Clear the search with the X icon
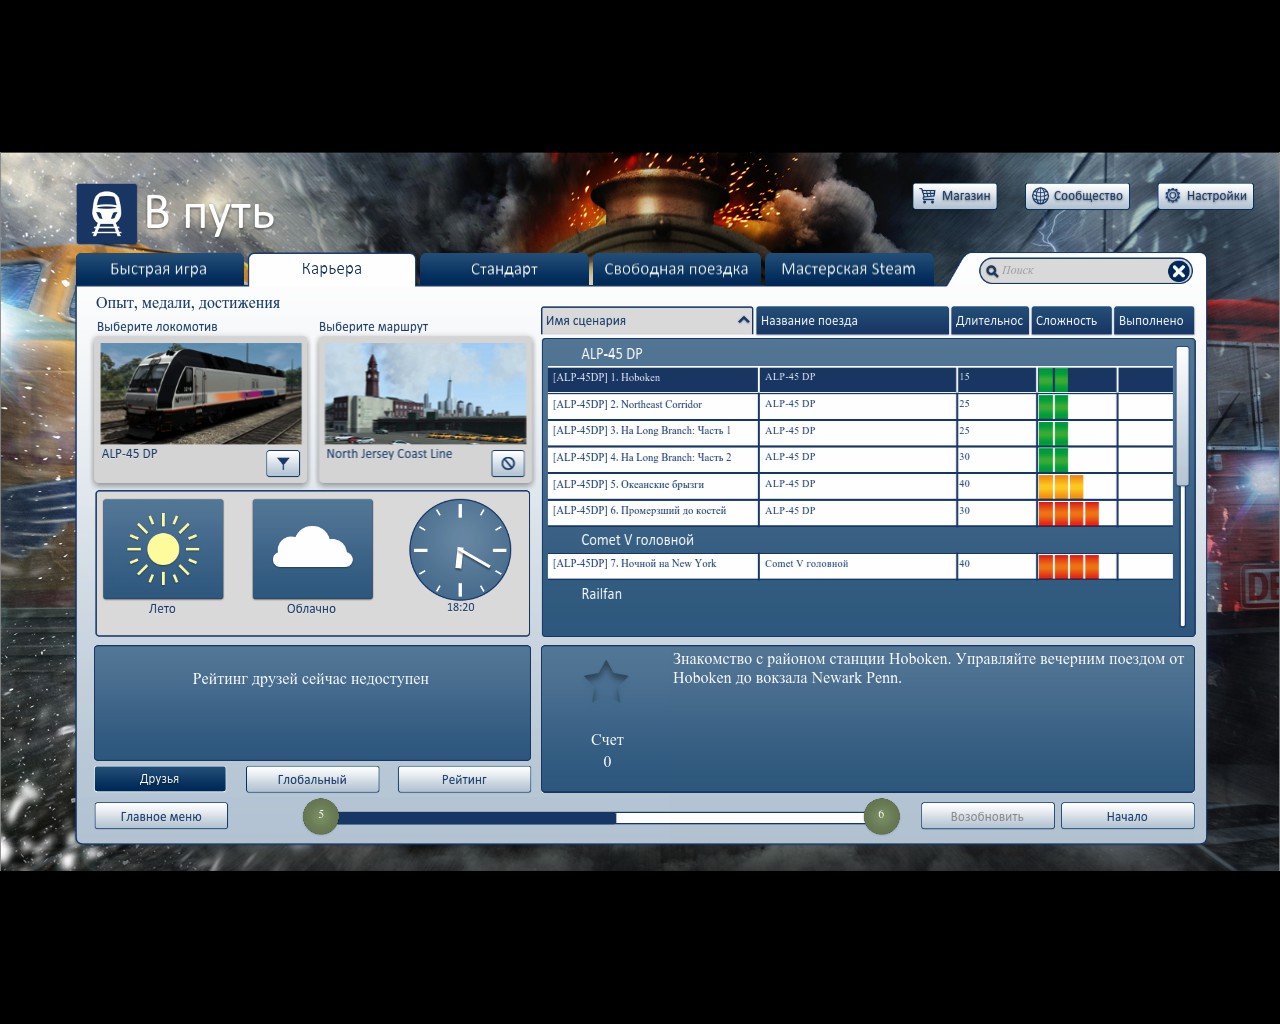The image size is (1280, 1024). [1179, 271]
